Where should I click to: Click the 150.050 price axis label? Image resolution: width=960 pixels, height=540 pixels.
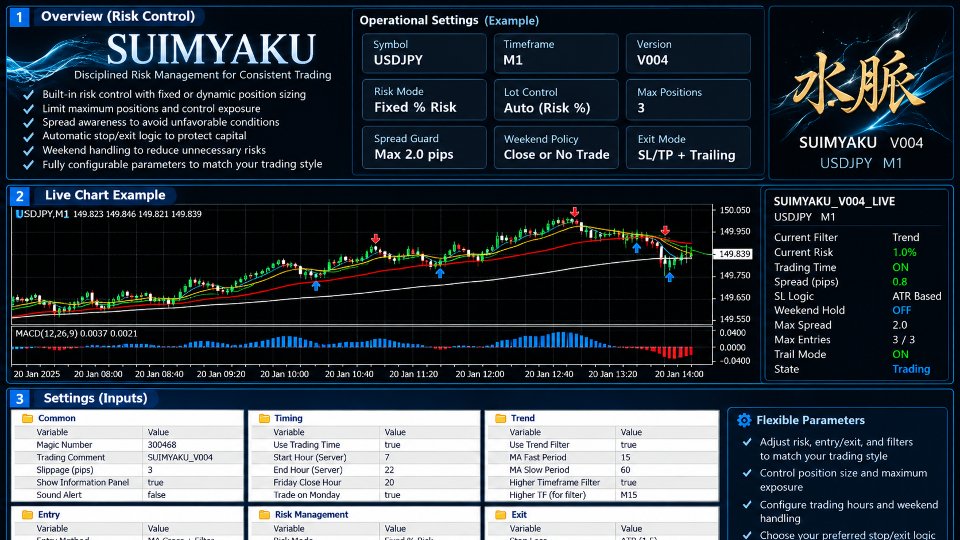(x=735, y=210)
